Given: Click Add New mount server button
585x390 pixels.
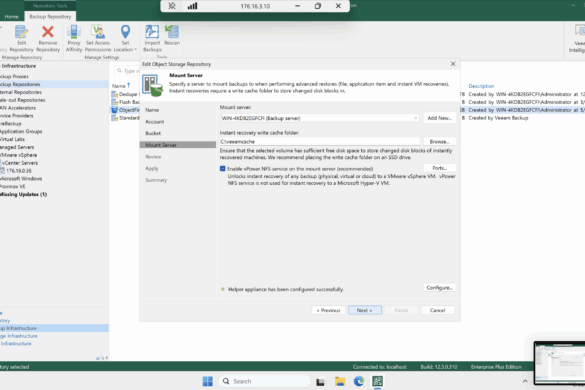Looking at the screenshot, I should click(x=439, y=118).
